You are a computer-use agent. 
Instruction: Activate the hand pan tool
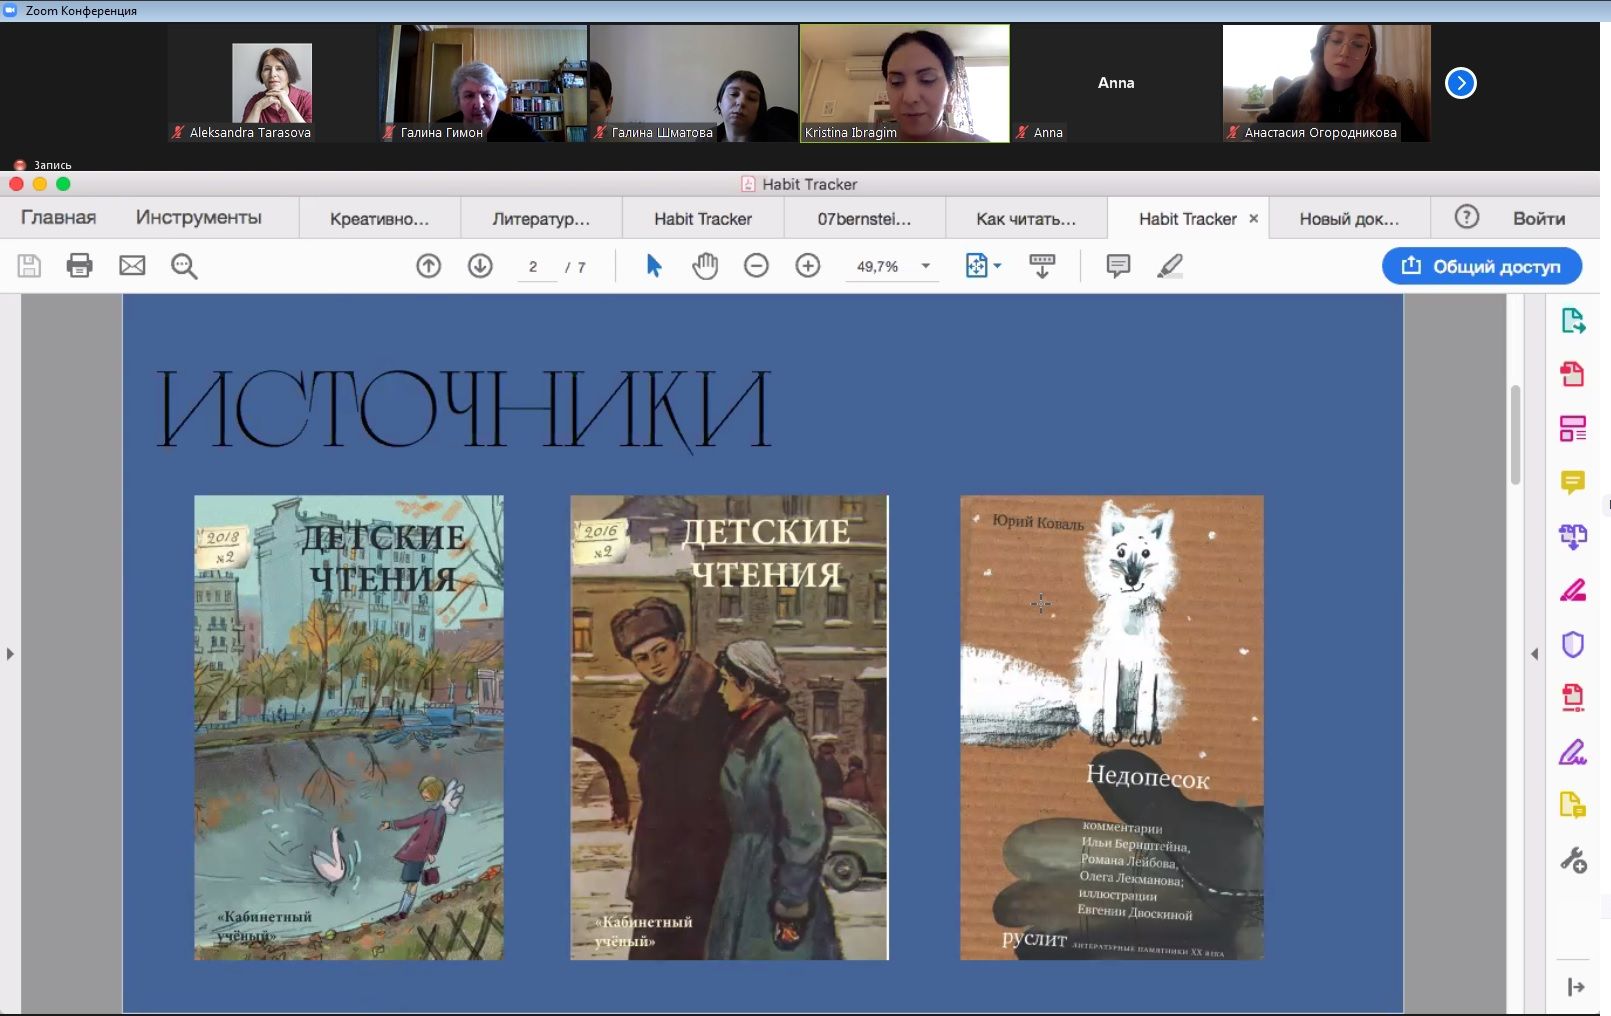click(x=705, y=266)
